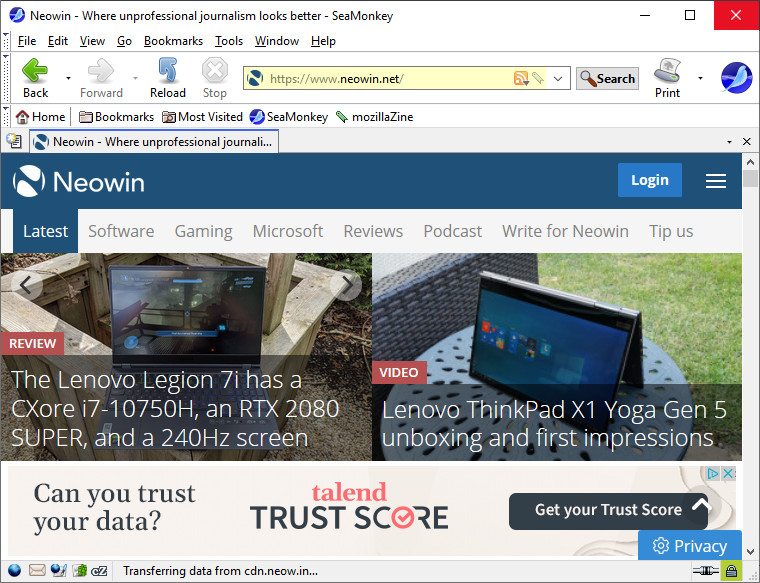Open the Bookmarks menu in menu bar
The height and width of the screenshot is (583, 760).
click(x=173, y=41)
